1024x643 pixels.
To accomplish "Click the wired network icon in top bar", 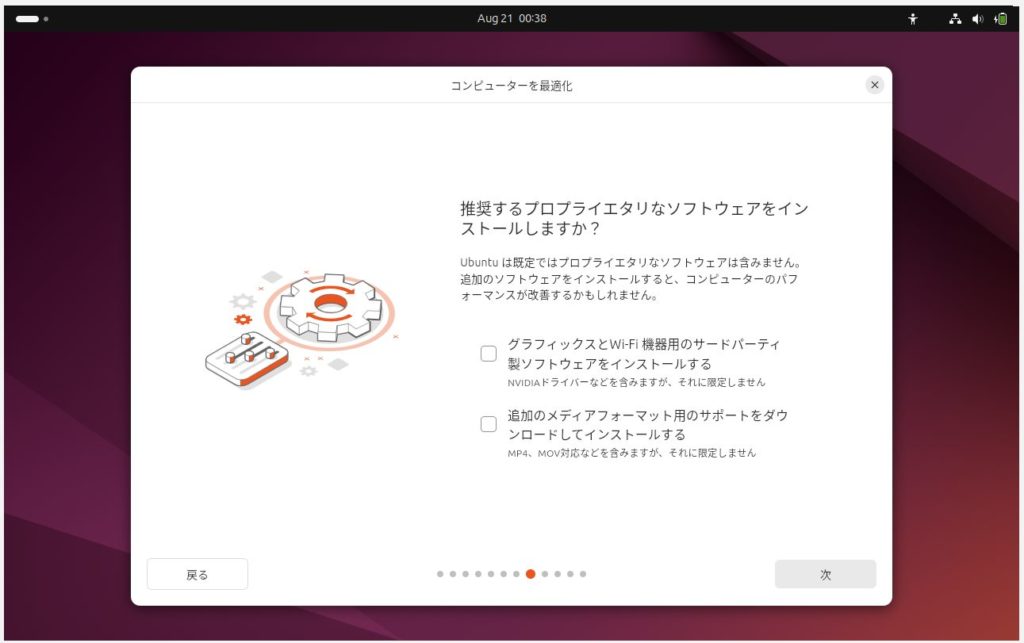I will tap(955, 19).
